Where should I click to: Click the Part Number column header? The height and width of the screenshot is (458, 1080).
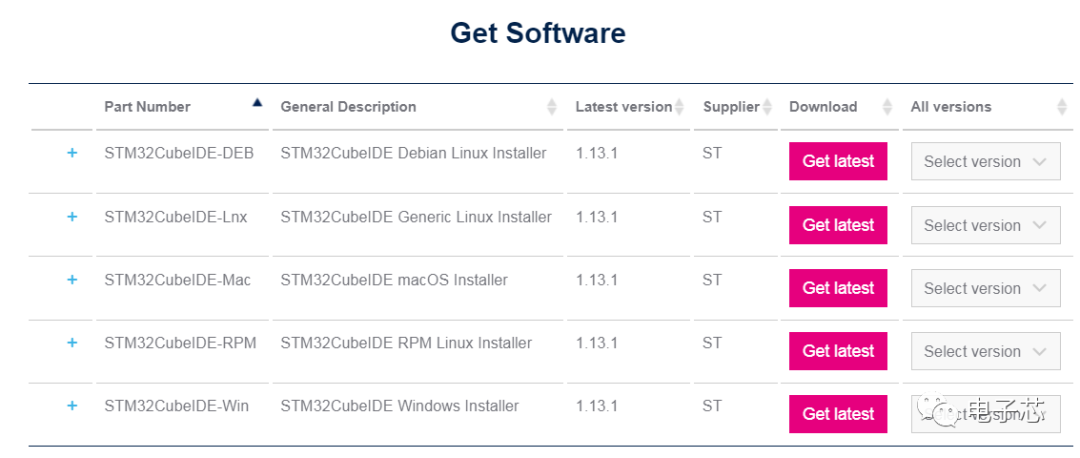point(147,107)
